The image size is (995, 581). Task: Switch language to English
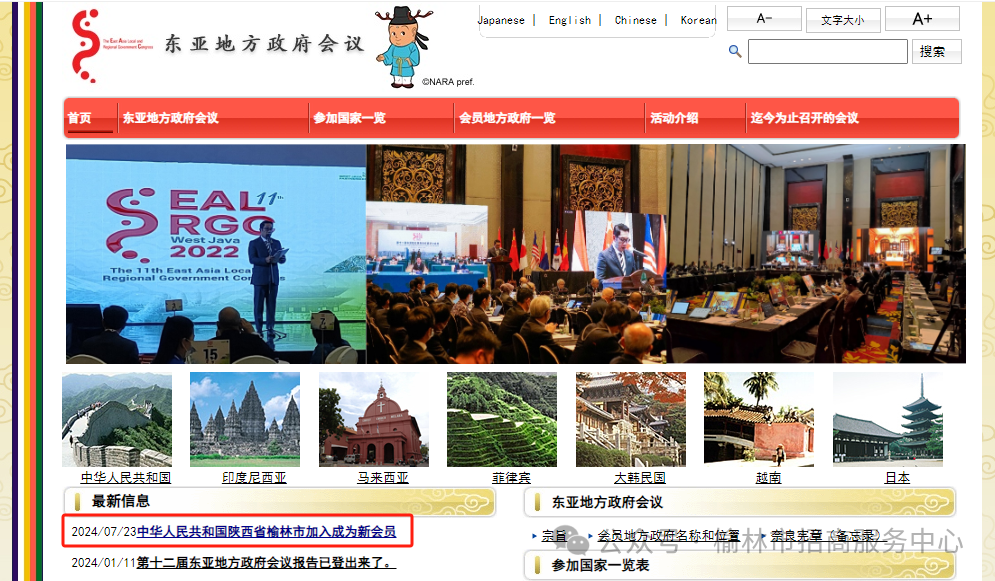(x=569, y=20)
